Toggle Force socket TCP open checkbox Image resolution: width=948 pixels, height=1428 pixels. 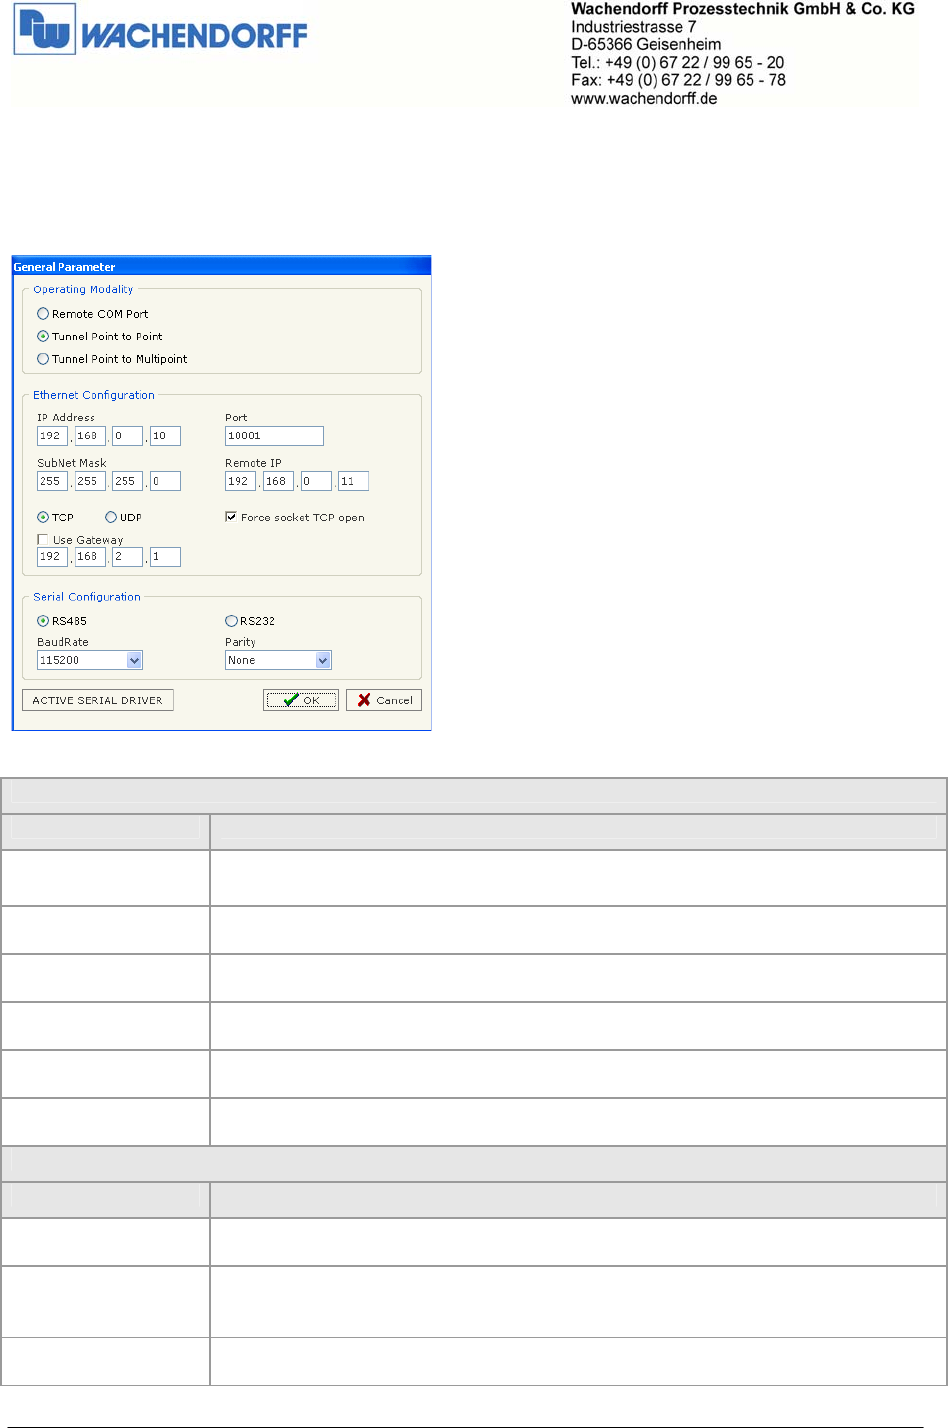pyautogui.click(x=231, y=517)
